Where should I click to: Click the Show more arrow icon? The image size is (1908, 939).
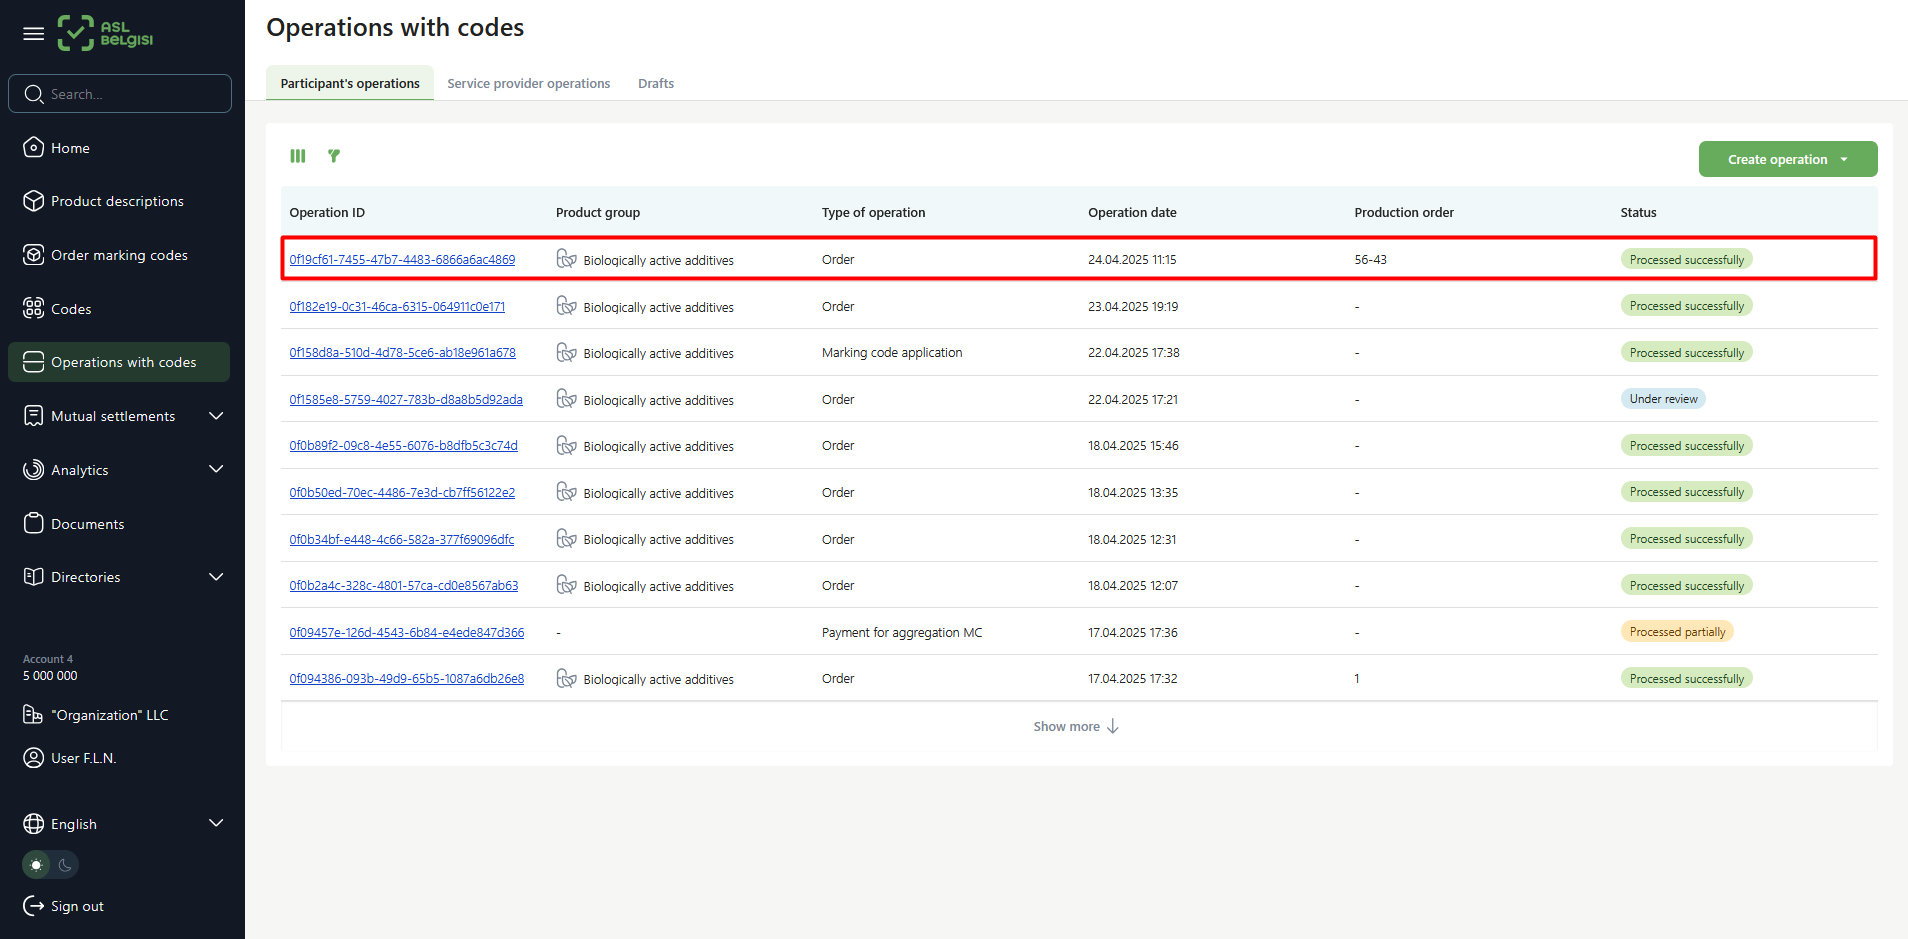[1113, 726]
